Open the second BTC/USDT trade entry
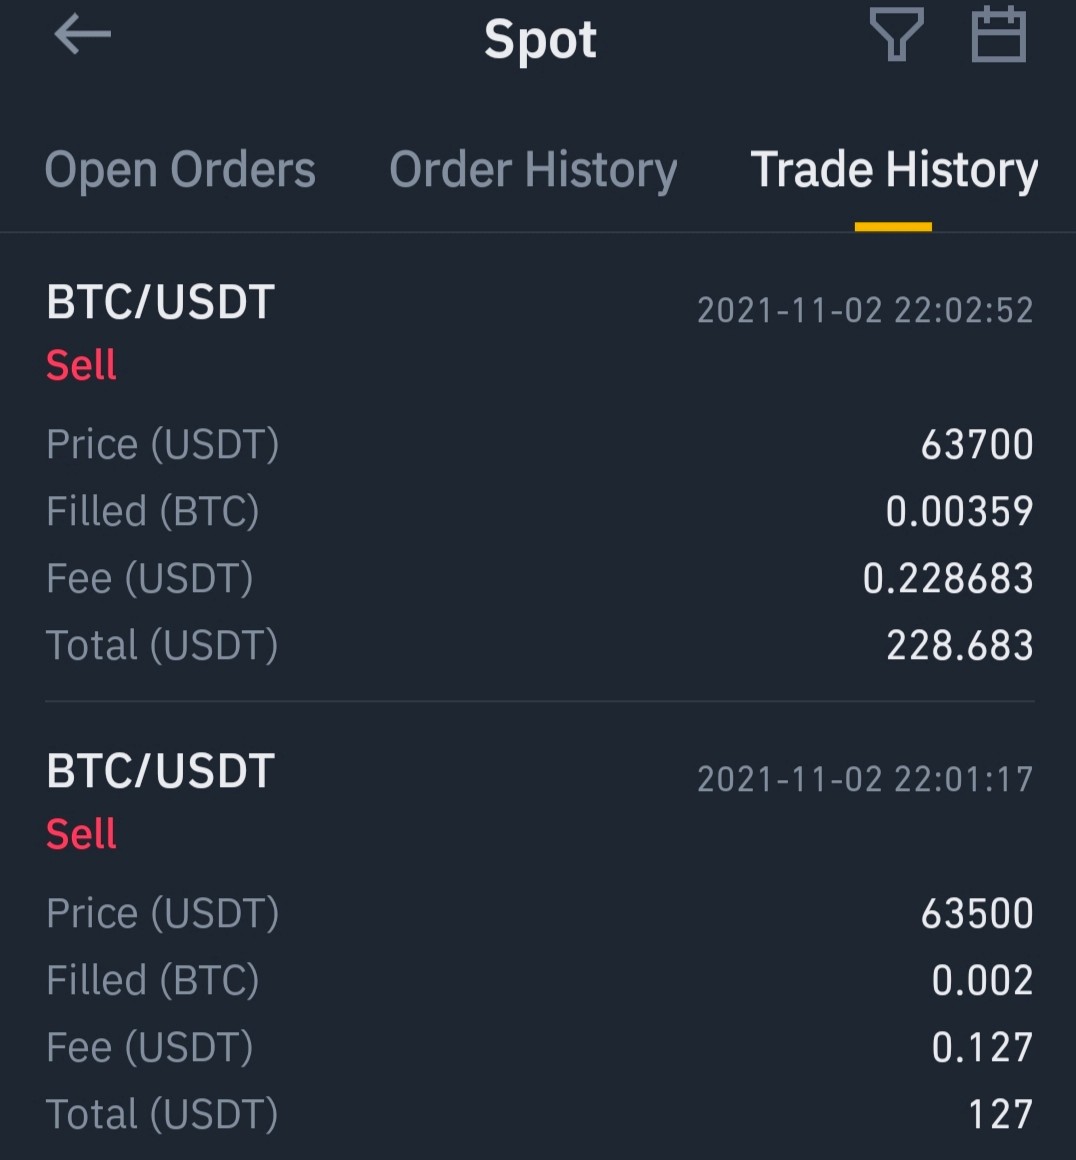 click(x=540, y=941)
